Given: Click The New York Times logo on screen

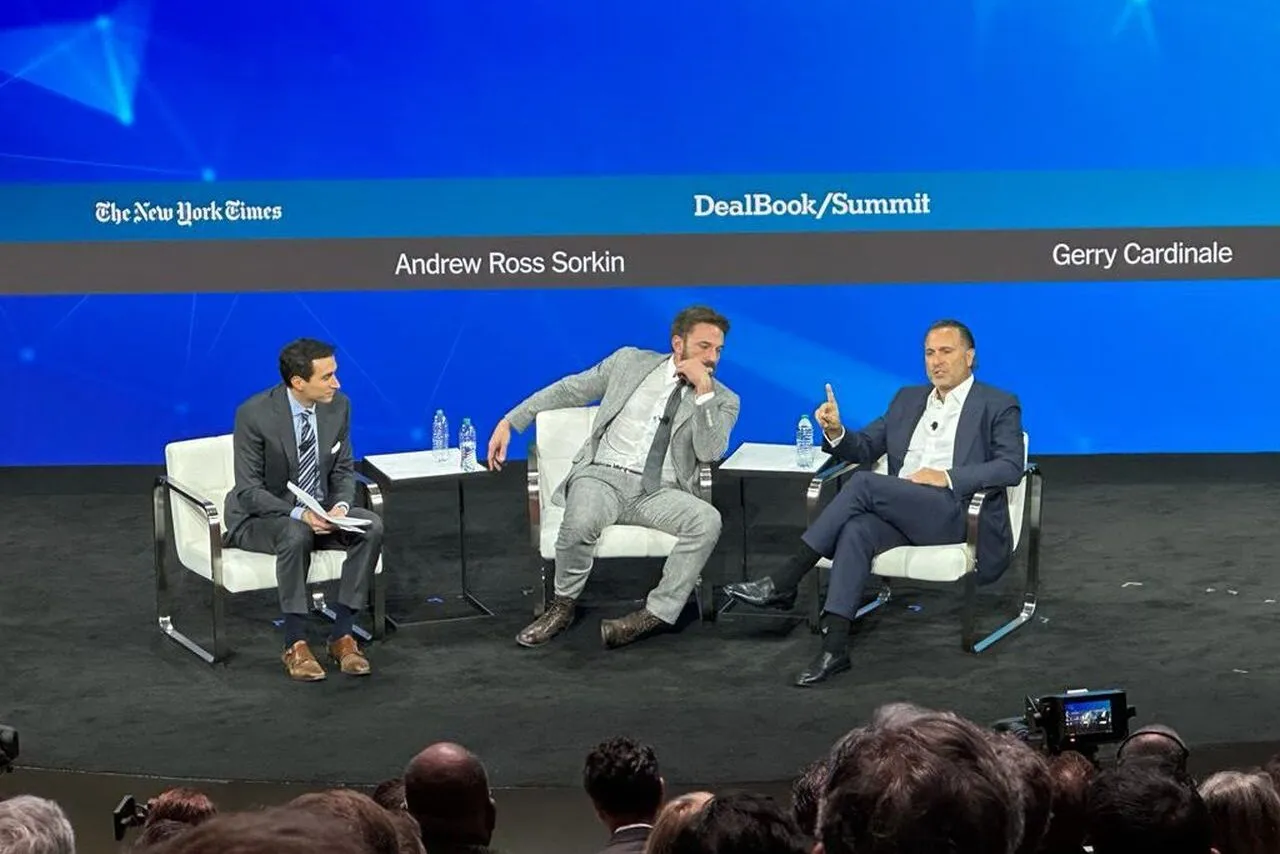Looking at the screenshot, I should click(x=188, y=212).
